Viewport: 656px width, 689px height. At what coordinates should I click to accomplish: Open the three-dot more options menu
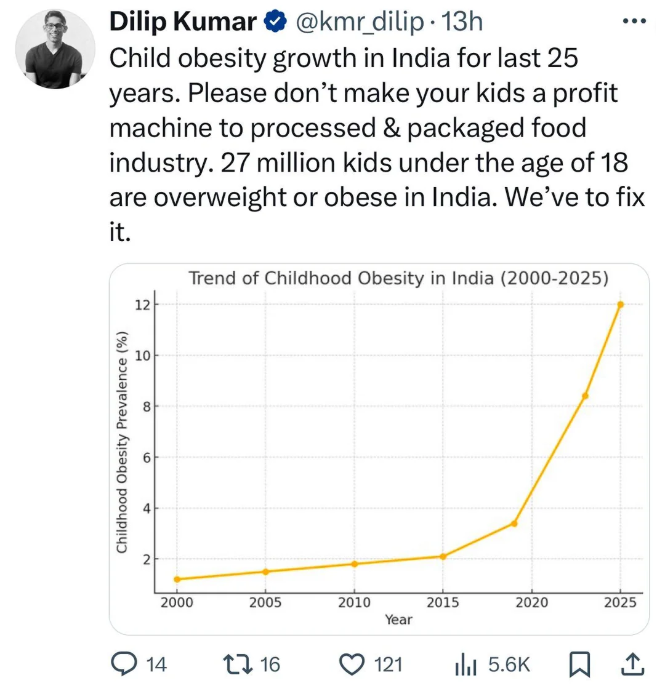pyautogui.click(x=634, y=20)
